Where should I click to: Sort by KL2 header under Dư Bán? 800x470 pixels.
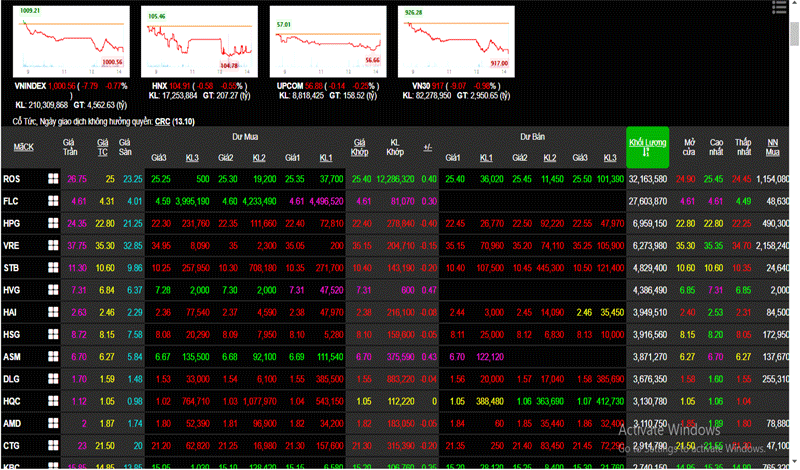point(549,158)
